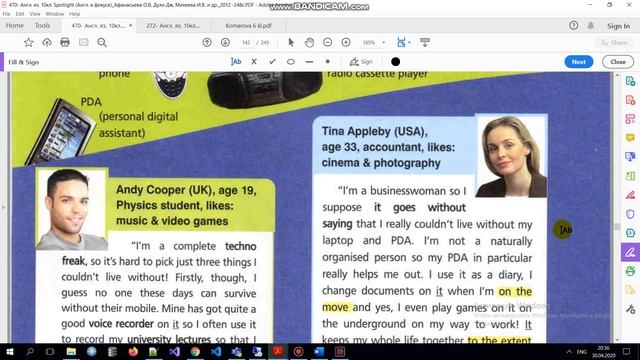Open the Compress PDF tool in right pane
Screen dimensions: 640x360
coord(630,233)
